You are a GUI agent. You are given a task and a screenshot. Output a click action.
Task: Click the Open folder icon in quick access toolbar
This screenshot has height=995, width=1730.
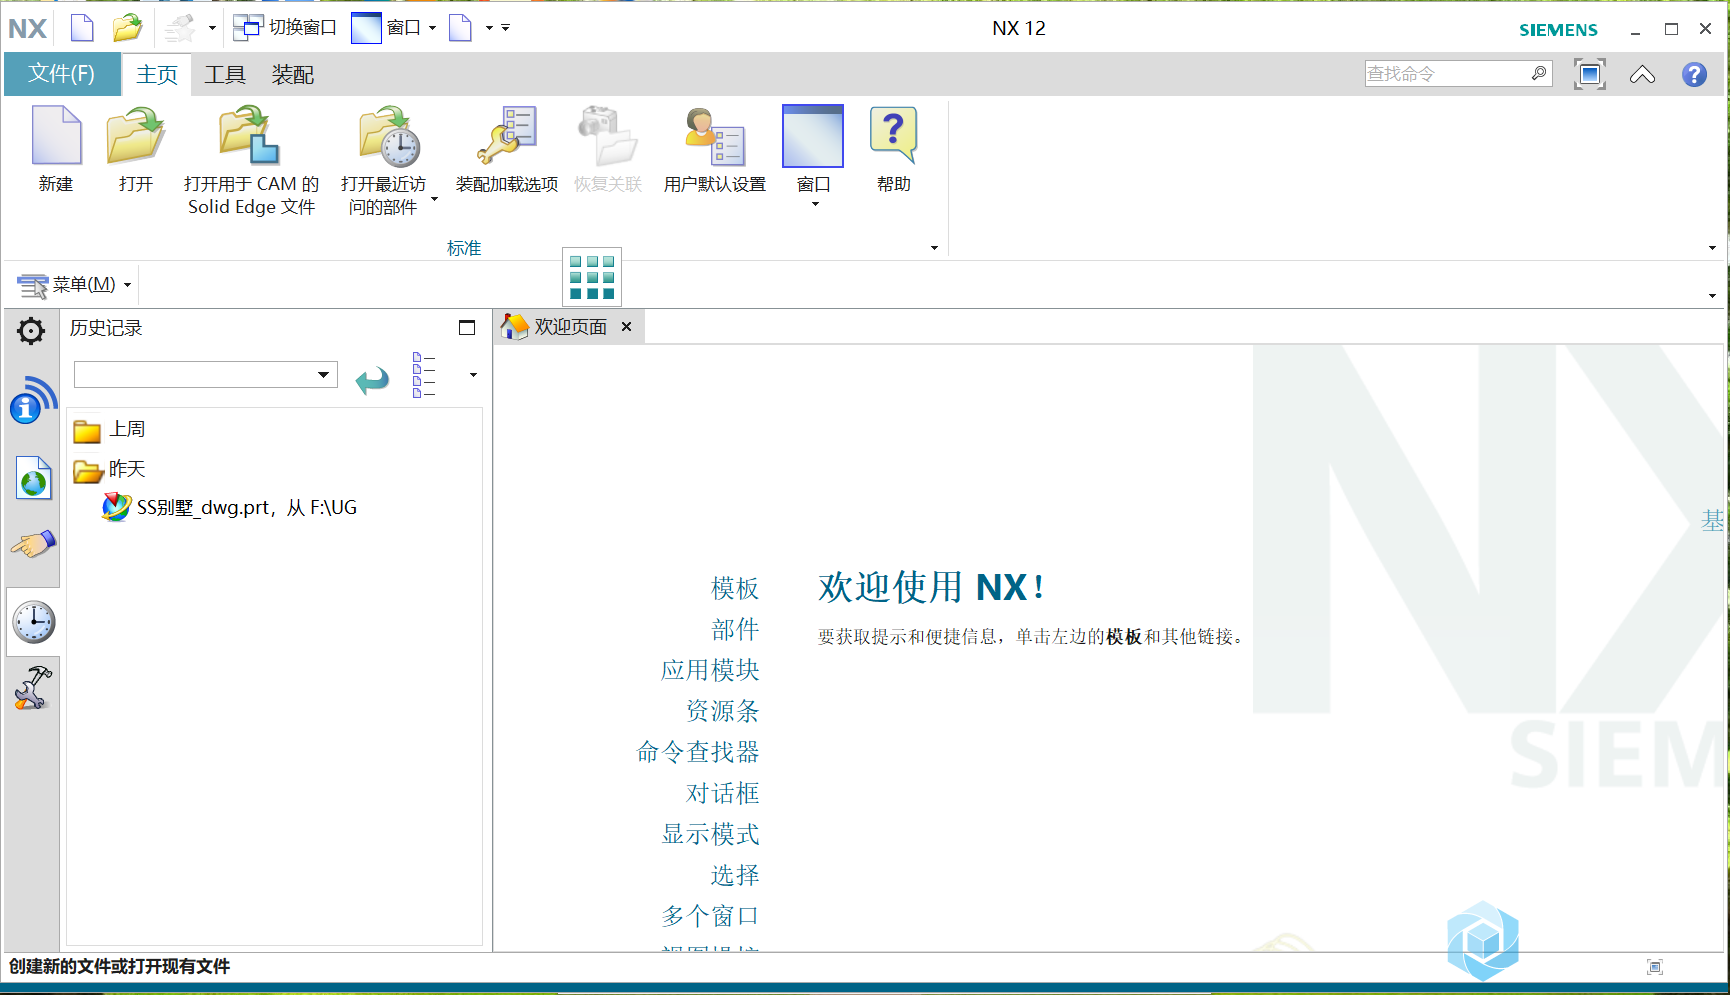click(x=127, y=28)
